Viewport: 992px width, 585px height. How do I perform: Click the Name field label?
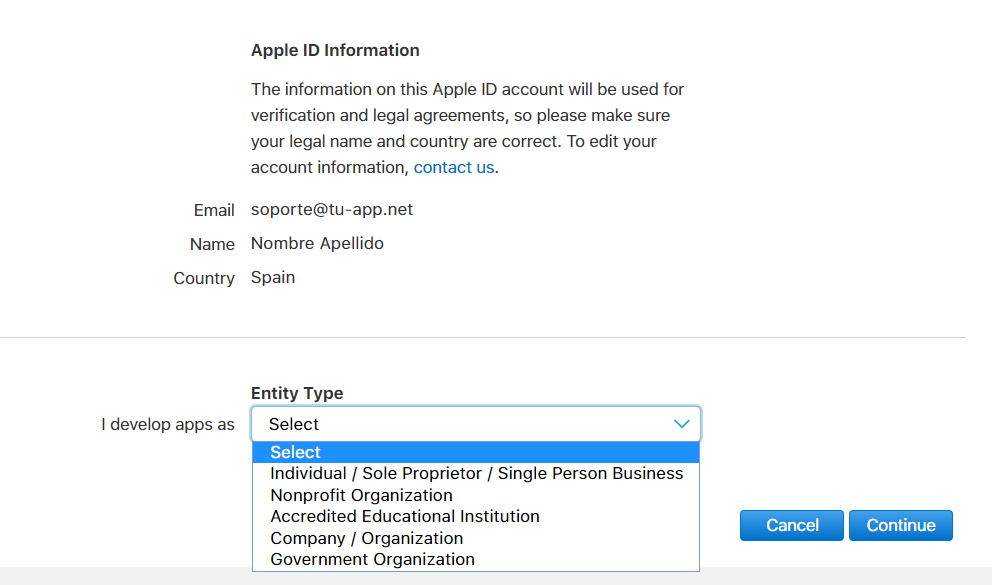point(212,245)
